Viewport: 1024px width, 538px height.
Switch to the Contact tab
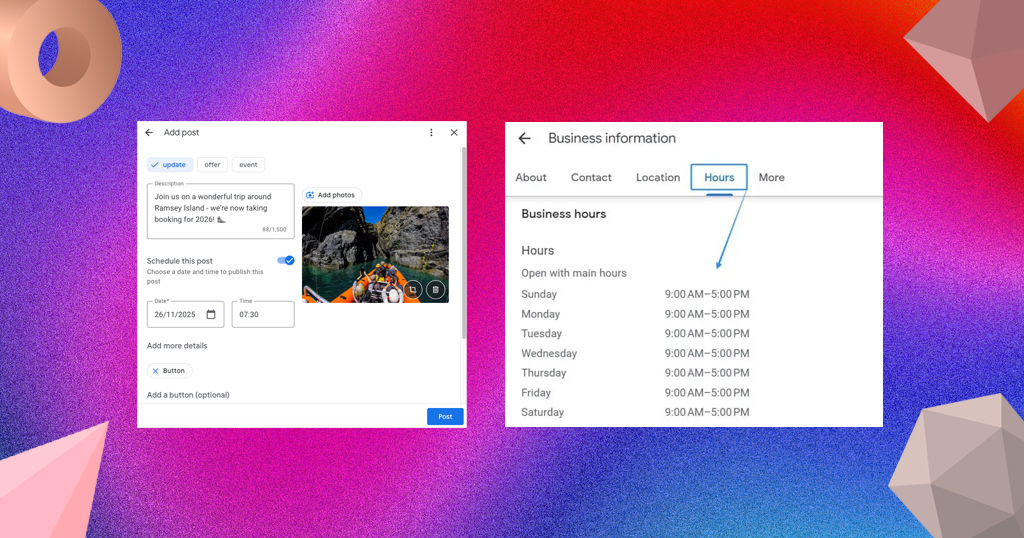(x=591, y=178)
